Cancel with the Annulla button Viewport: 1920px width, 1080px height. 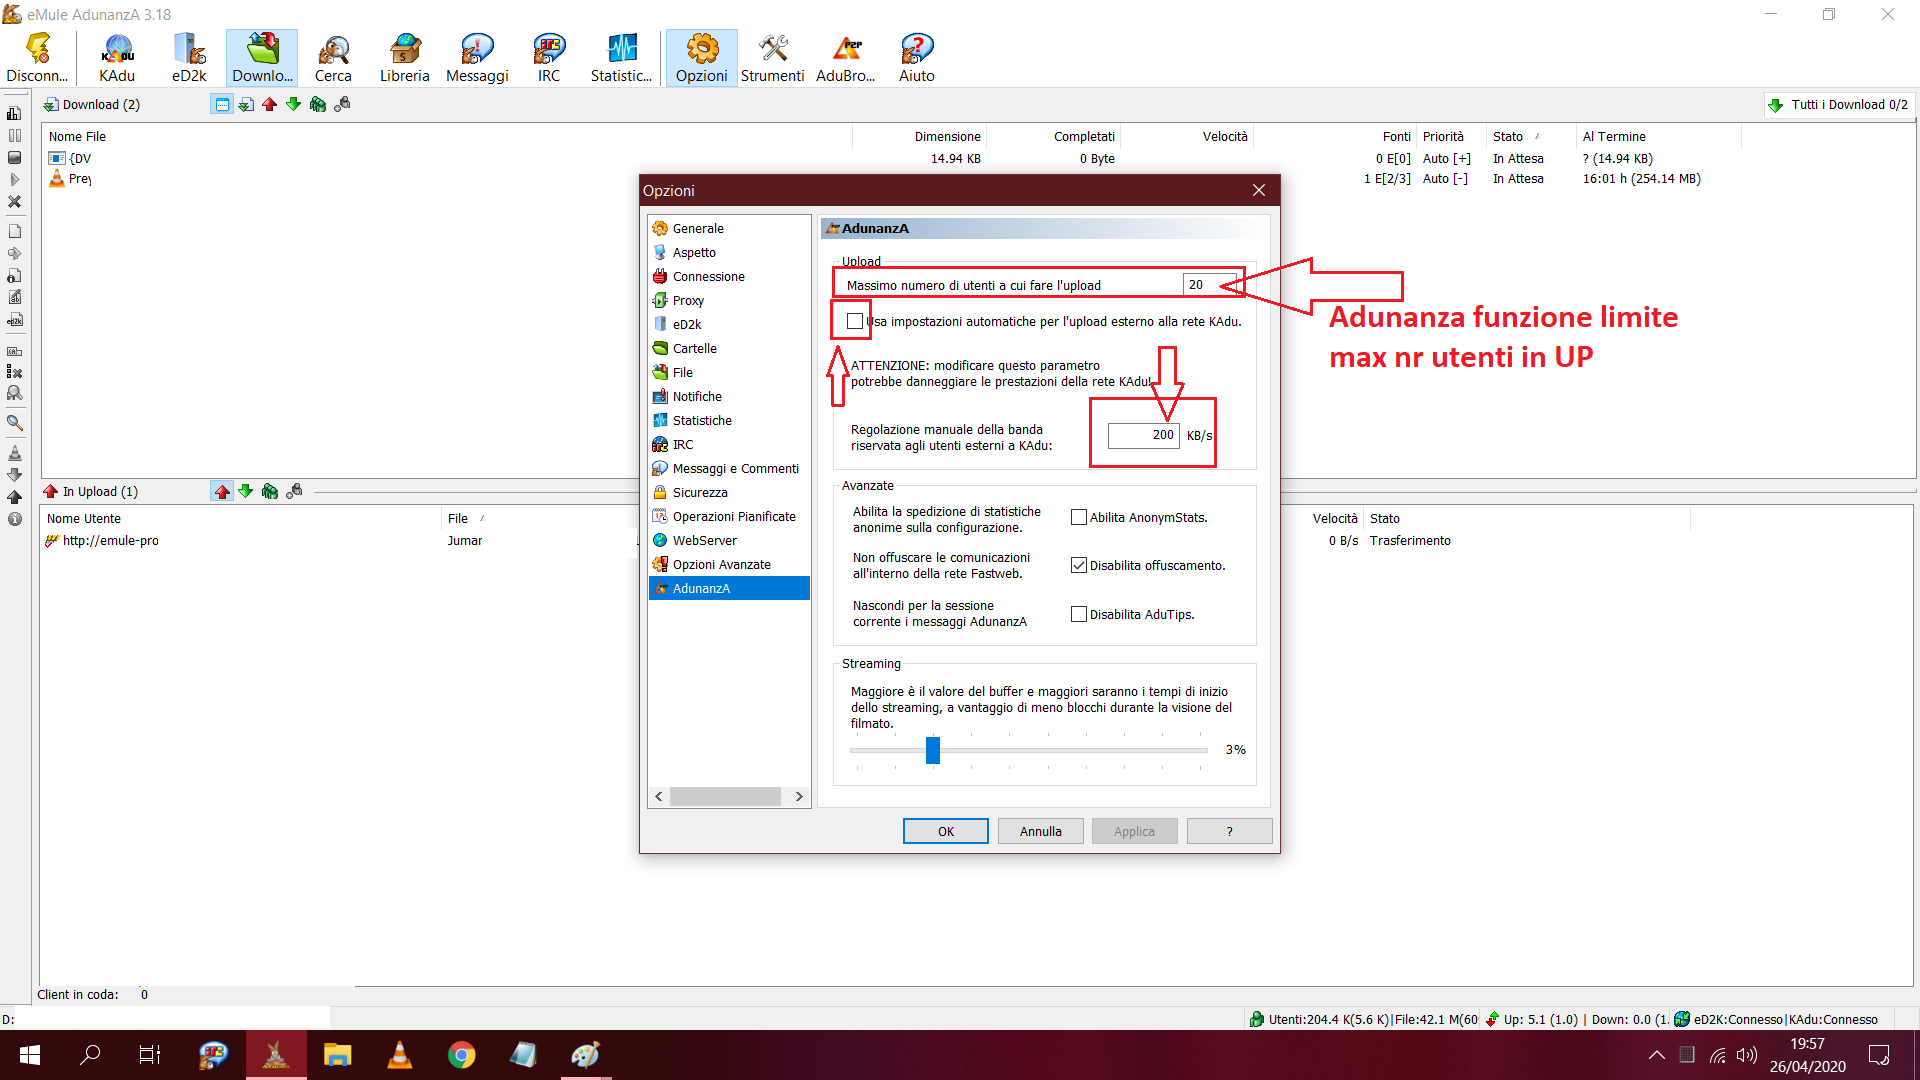pos(1040,831)
